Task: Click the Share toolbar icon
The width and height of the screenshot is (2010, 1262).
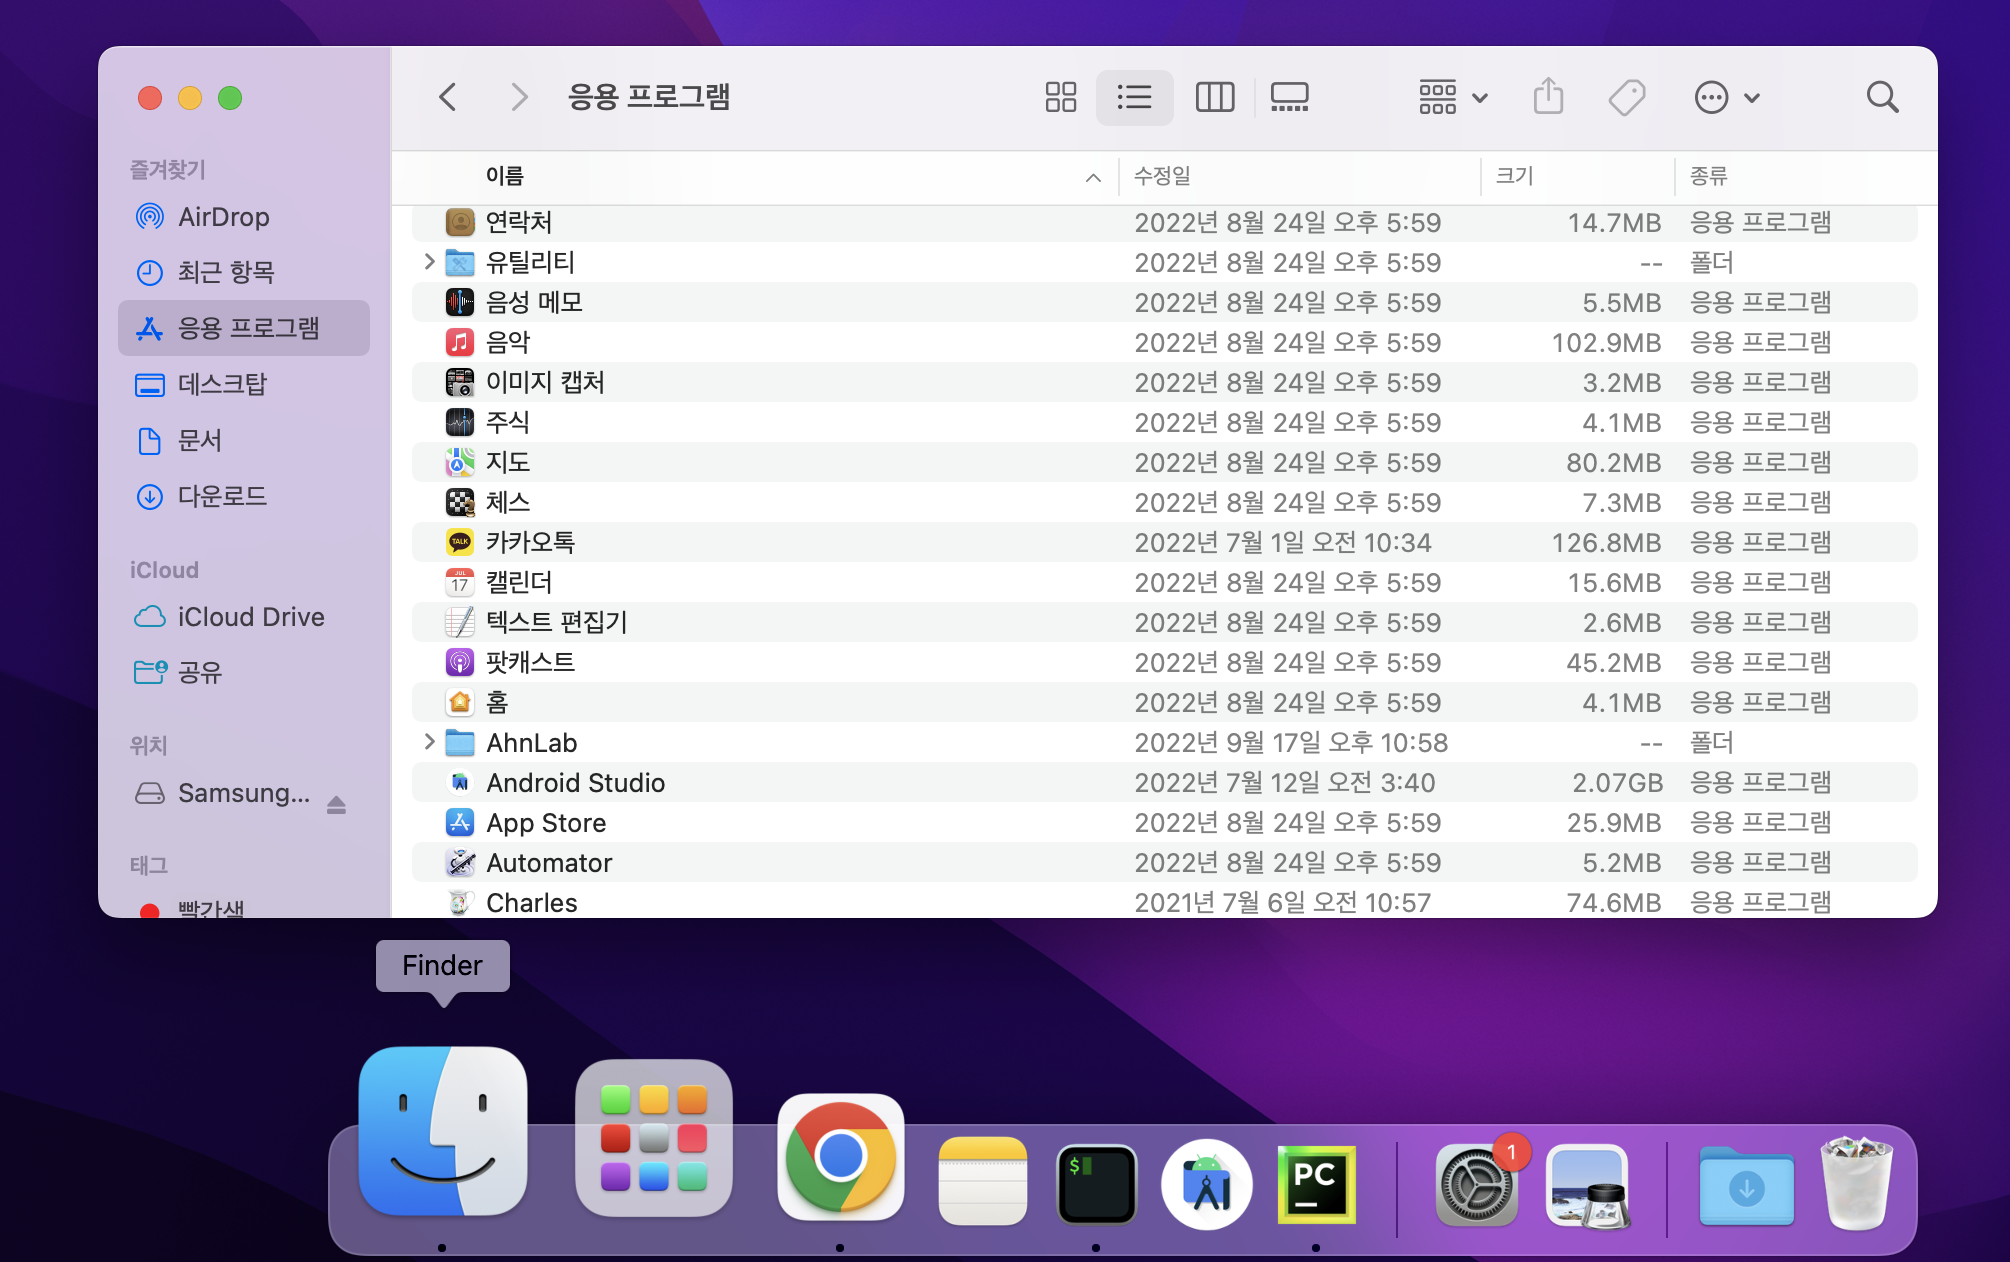Action: [1548, 97]
